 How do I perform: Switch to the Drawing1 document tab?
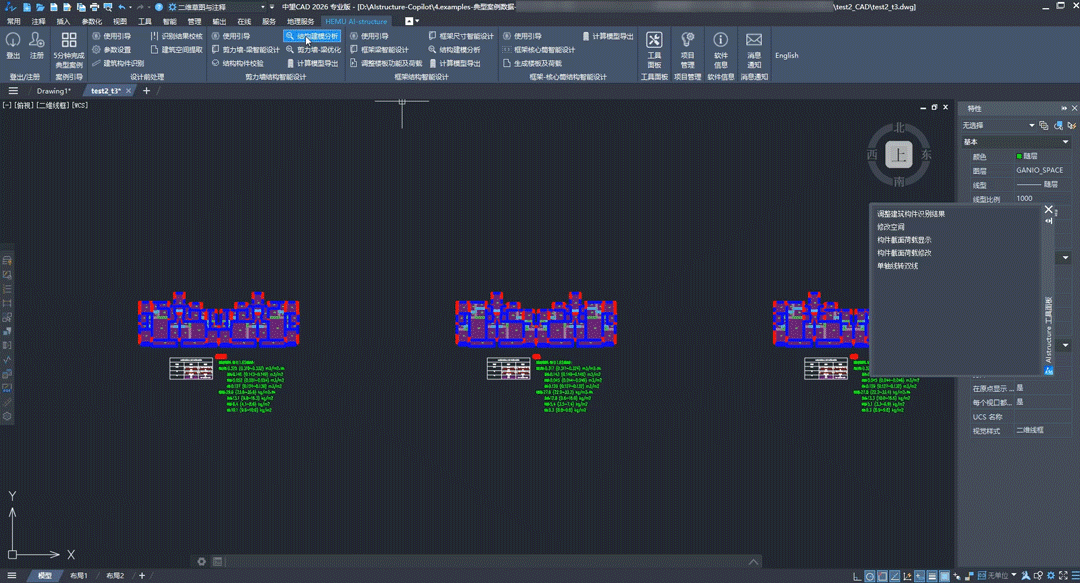coord(54,91)
